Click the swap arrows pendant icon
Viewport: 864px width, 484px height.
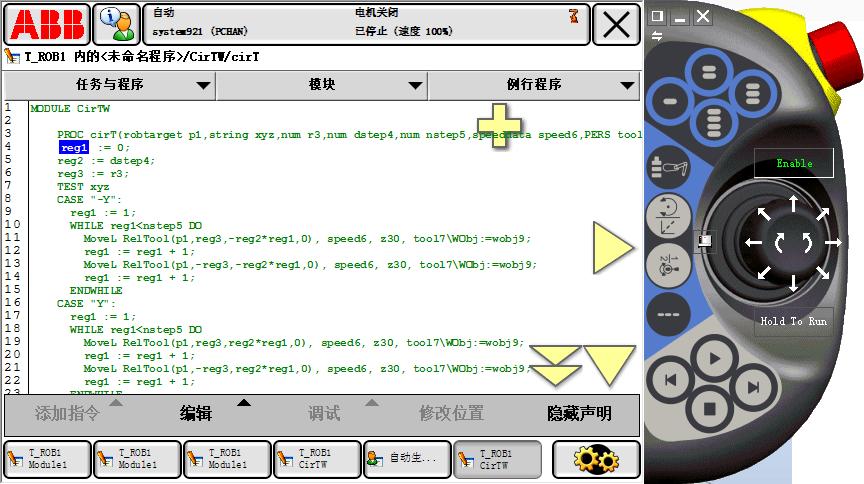[657, 36]
